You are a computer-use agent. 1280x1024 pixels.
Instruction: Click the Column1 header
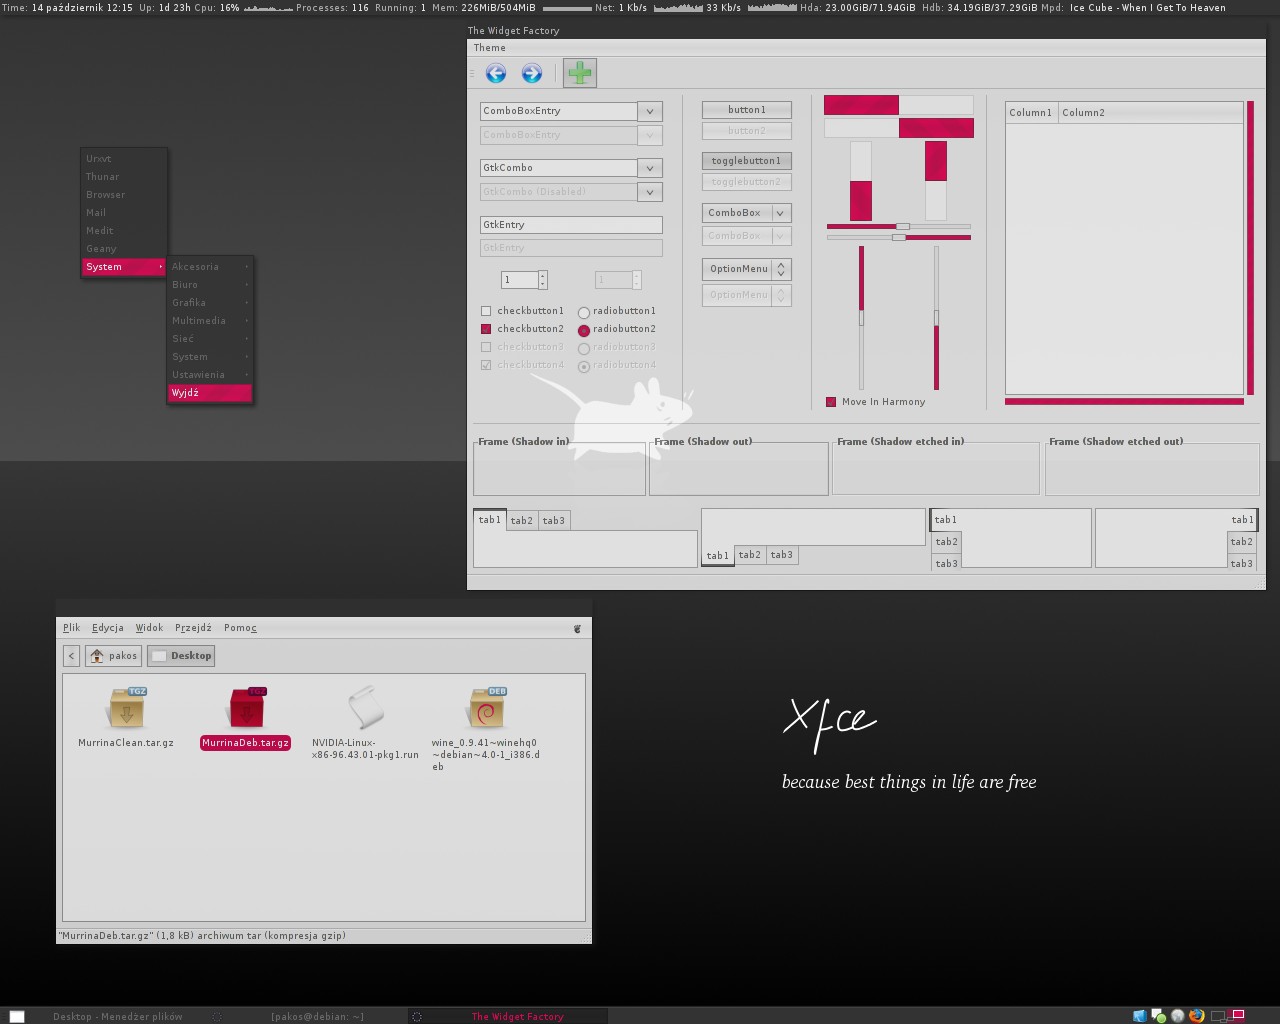[1031, 113]
